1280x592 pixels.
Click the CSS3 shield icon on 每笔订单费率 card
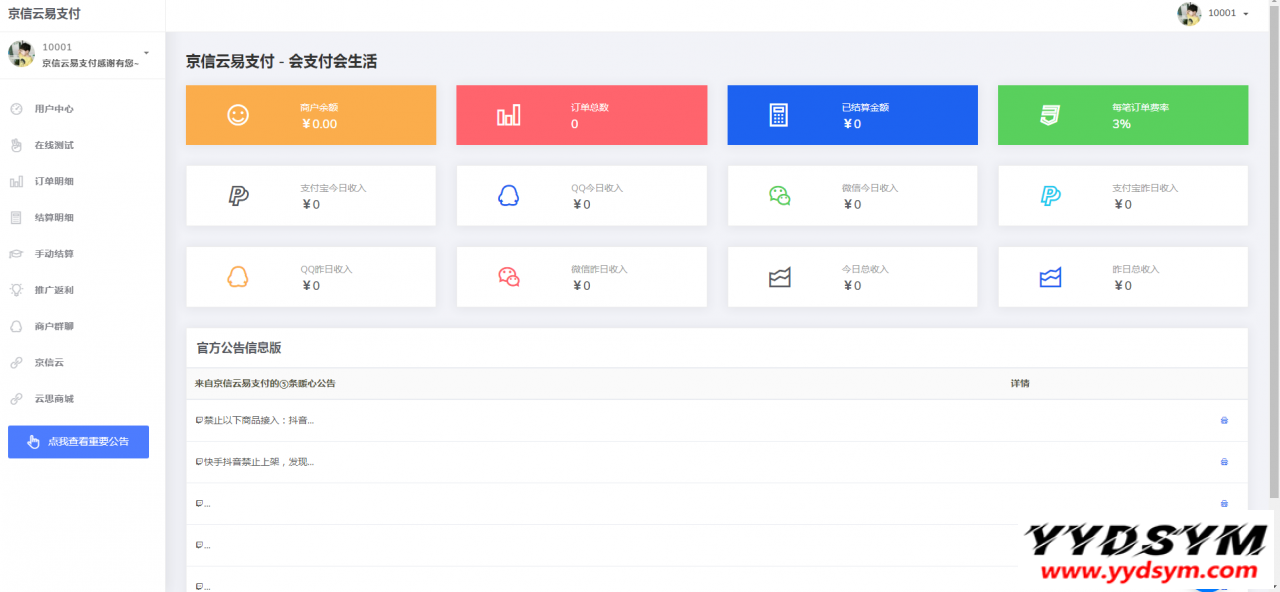pos(1049,115)
